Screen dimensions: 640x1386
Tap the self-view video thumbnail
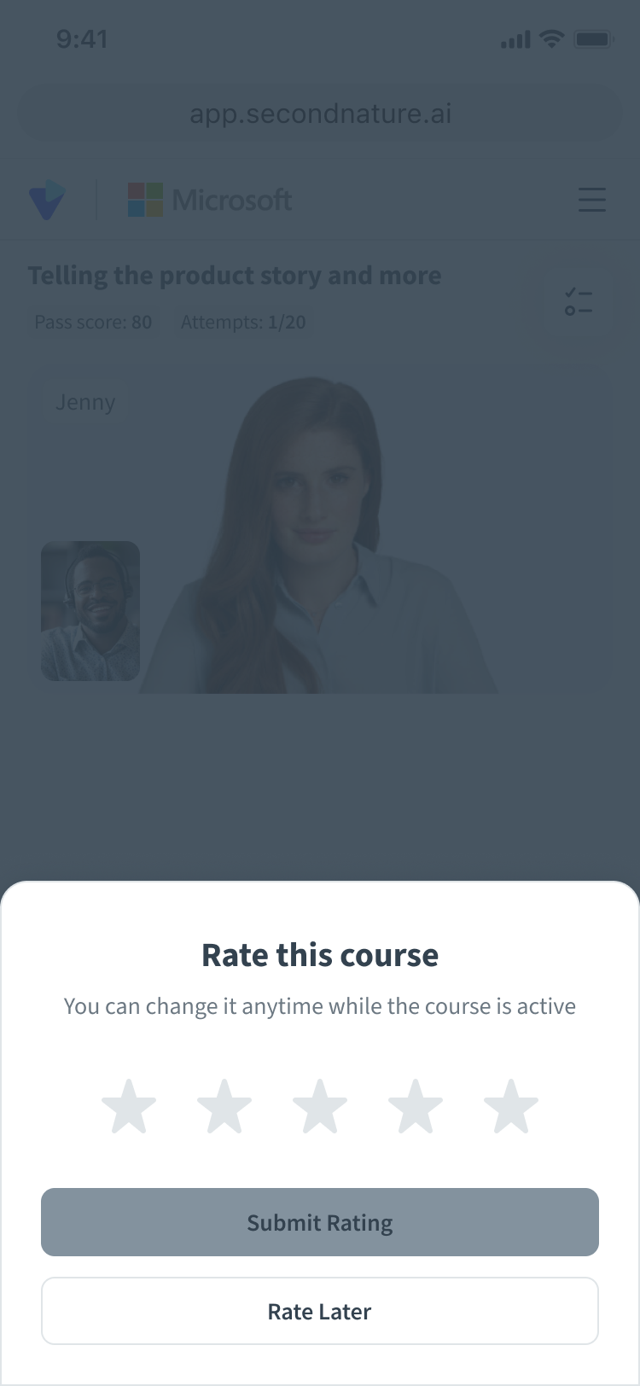tap(90, 611)
